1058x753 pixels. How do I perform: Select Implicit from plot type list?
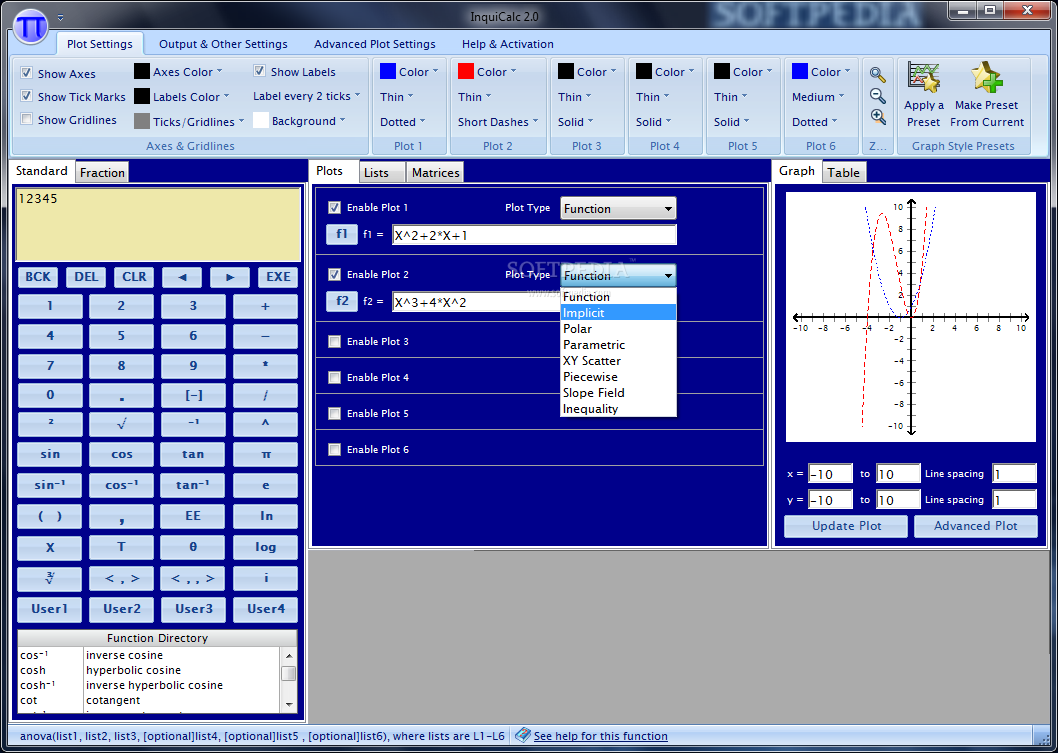[x=618, y=312]
